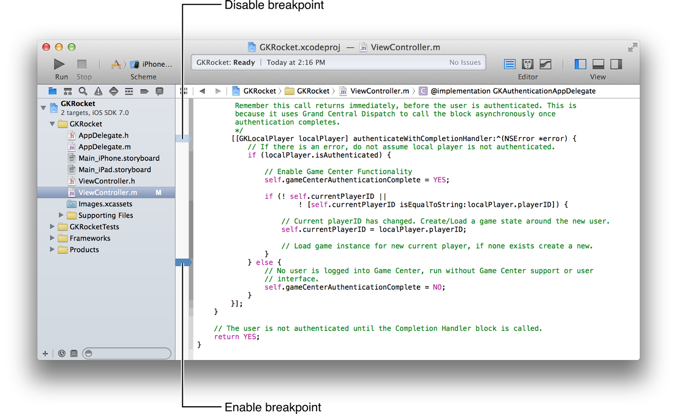677x414 pixels.
Task: Collapse the GKRocket project root
Action: click(x=43, y=107)
